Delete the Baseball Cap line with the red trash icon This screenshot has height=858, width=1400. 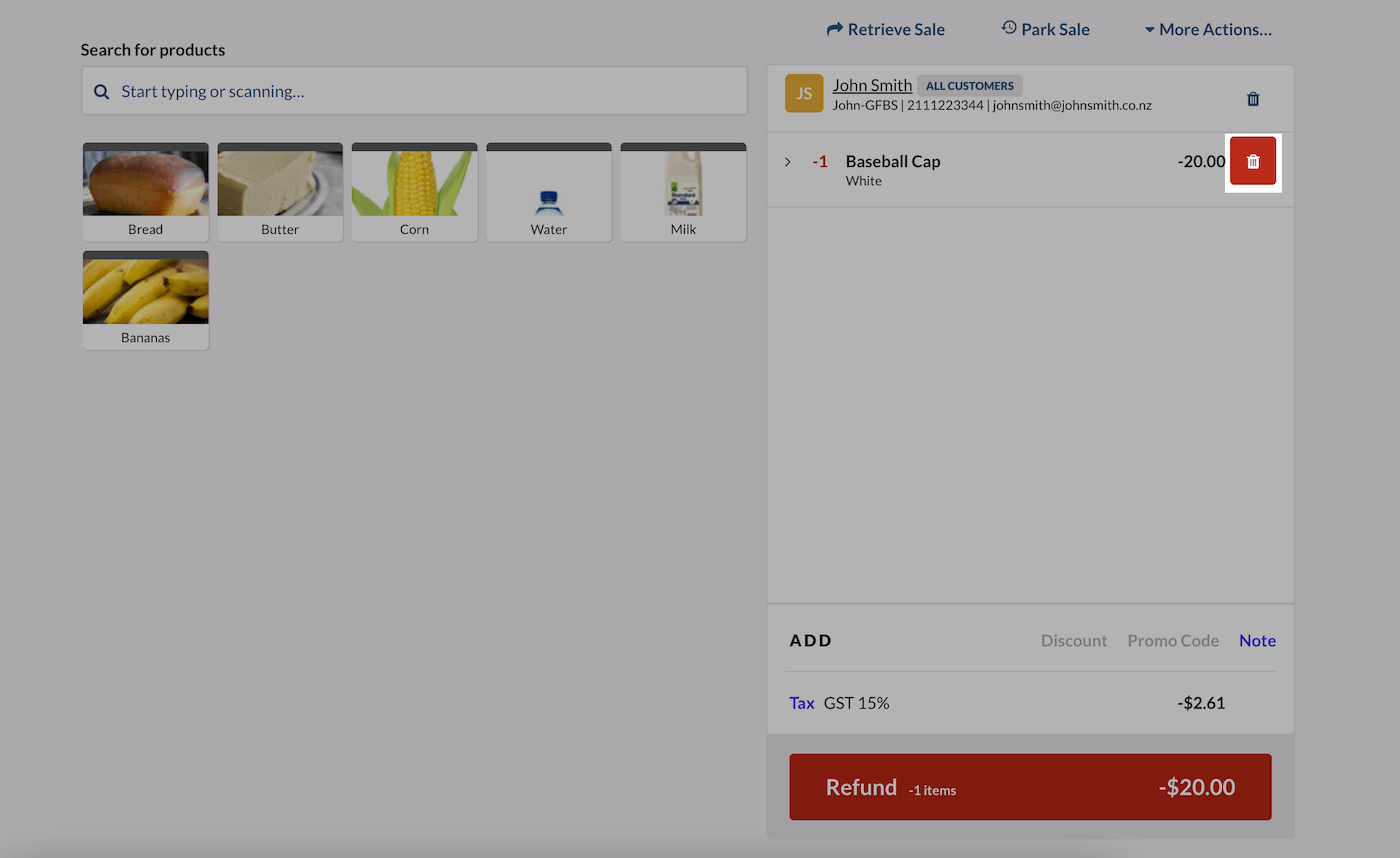(x=1253, y=161)
